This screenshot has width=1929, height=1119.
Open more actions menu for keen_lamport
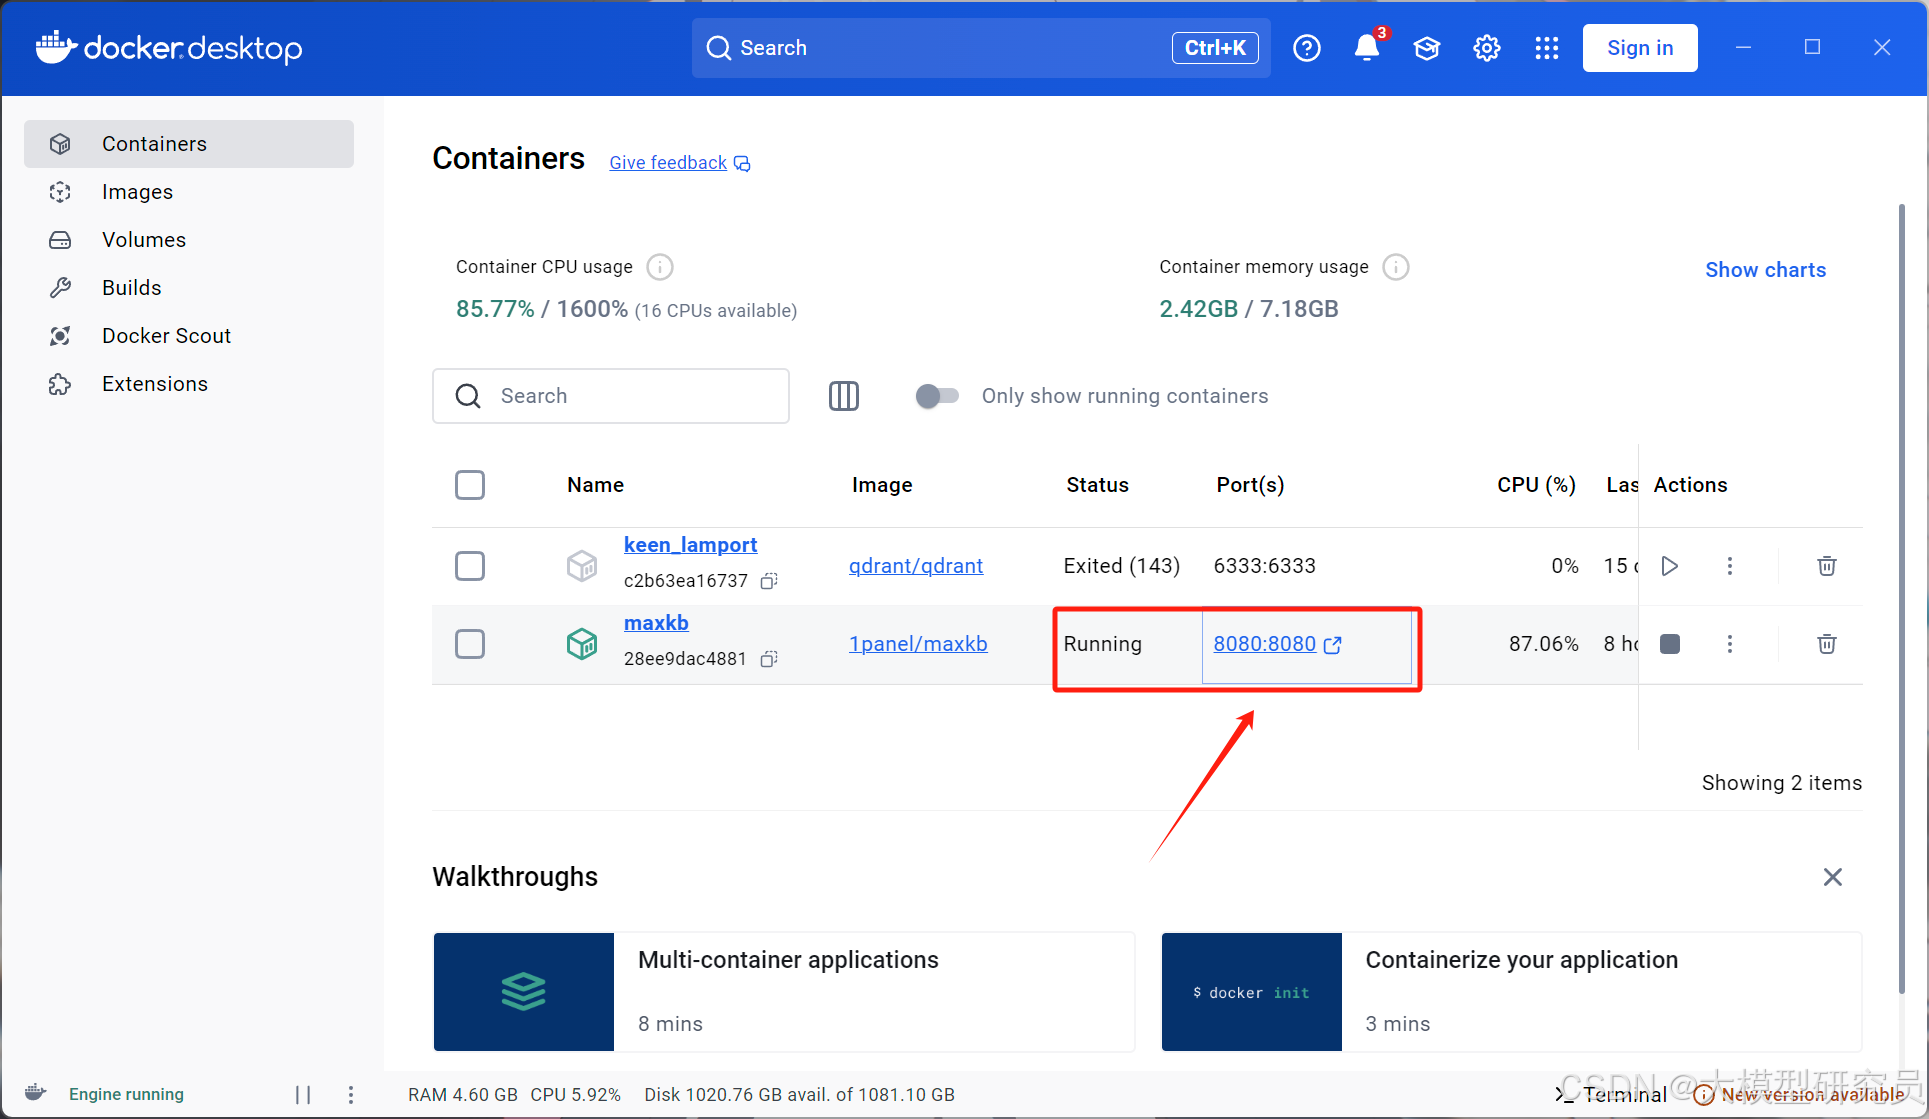pos(1729,566)
